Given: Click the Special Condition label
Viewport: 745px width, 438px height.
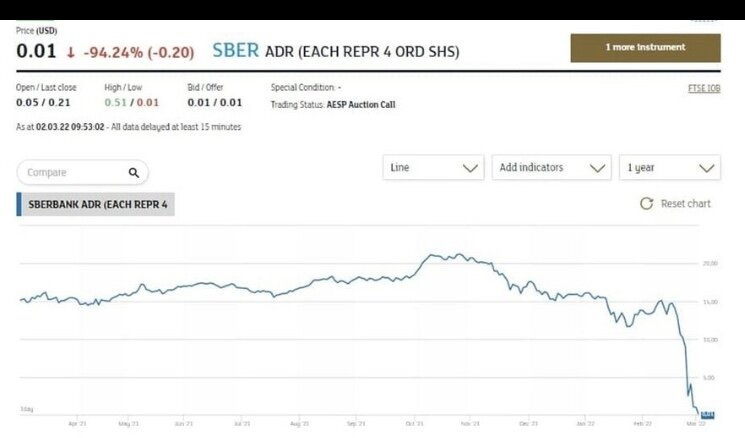Looking at the screenshot, I should click(303, 87).
